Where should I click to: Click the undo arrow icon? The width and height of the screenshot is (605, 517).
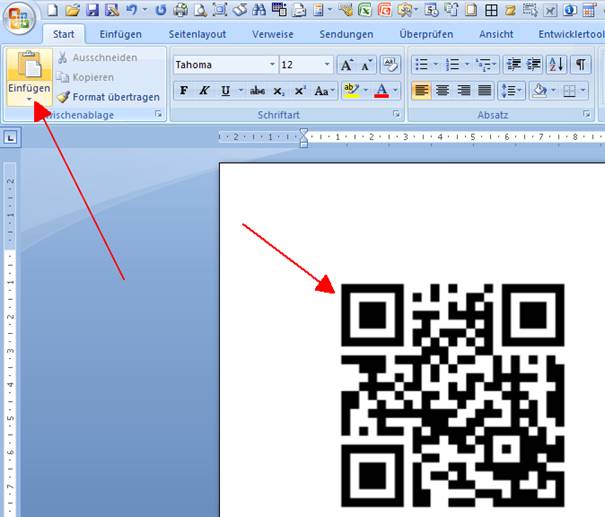click(x=131, y=10)
